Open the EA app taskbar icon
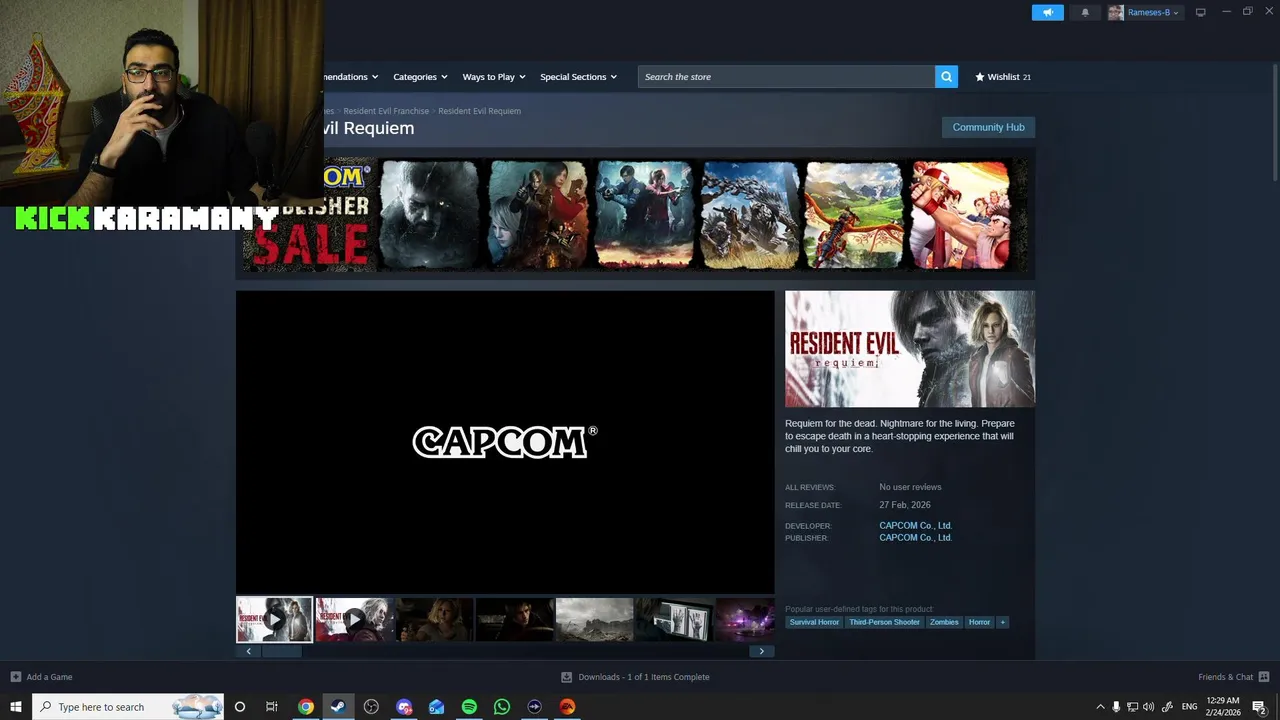 [x=567, y=706]
